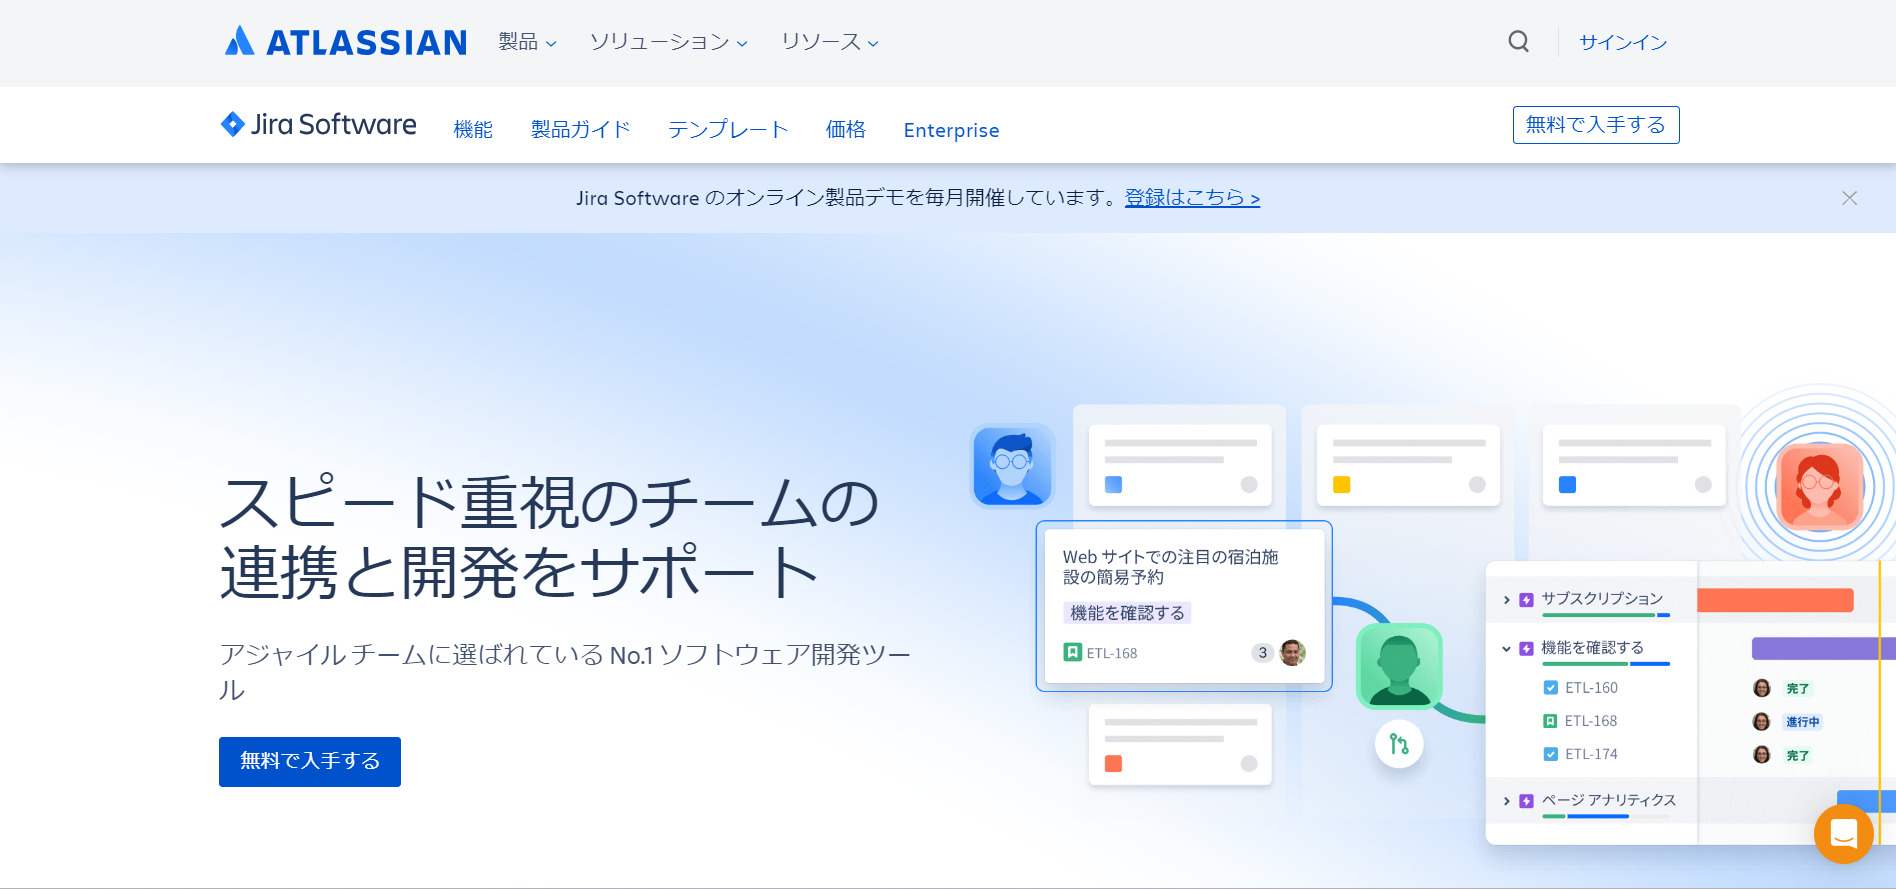Click the ETL-168 issue key on card
Viewport: 1896px width, 889px height.
[x=1112, y=653]
